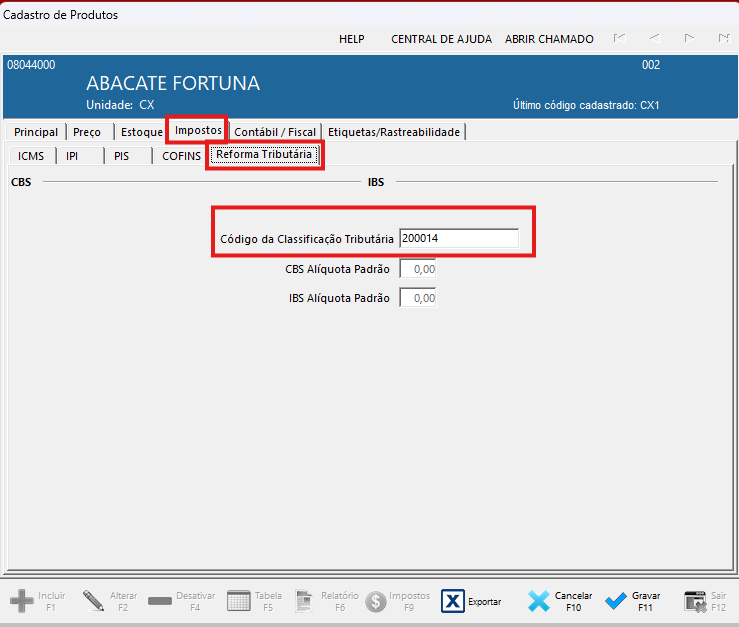Go to previous record navigation arrow
Image resolution: width=739 pixels, height=627 pixels.
click(654, 39)
